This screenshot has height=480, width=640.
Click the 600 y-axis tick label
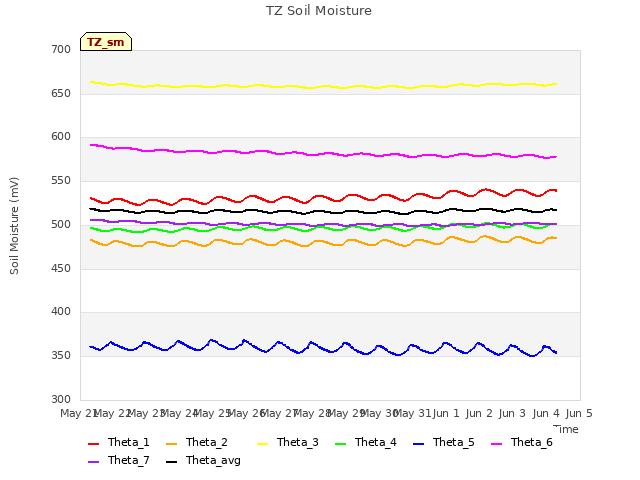61,137
